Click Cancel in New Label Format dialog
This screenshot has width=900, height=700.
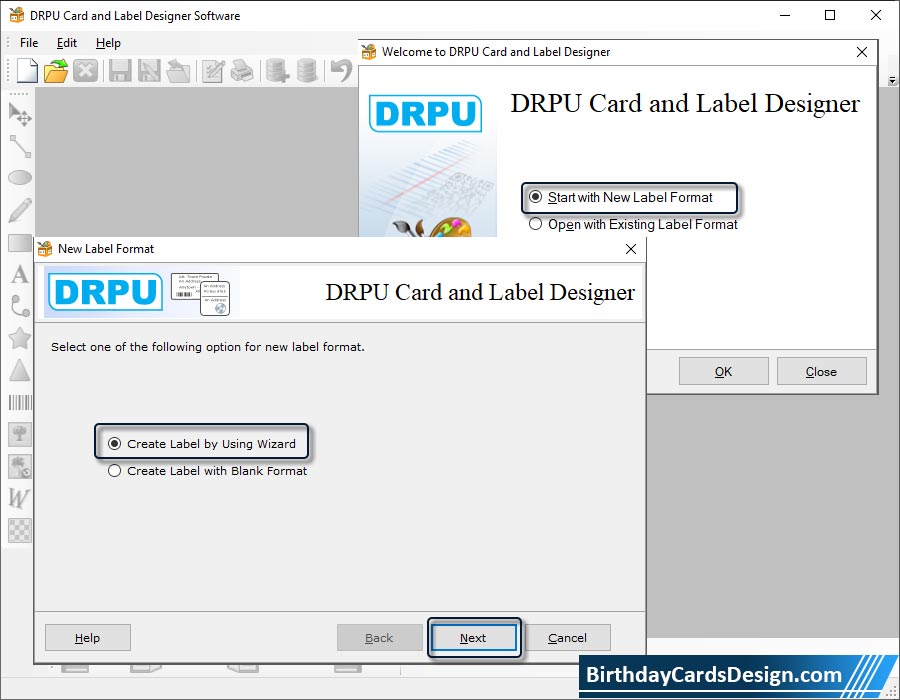pyautogui.click(x=568, y=637)
